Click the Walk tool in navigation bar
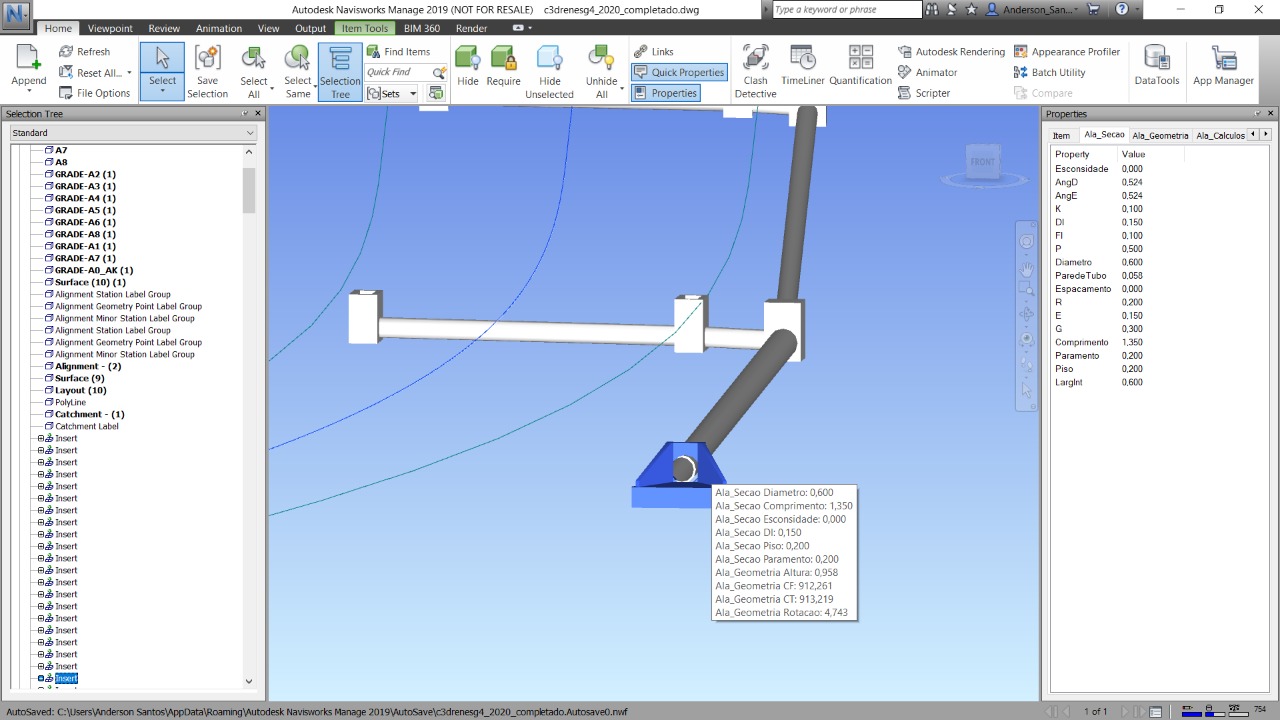Image resolution: width=1280 pixels, height=720 pixels. [x=1026, y=366]
